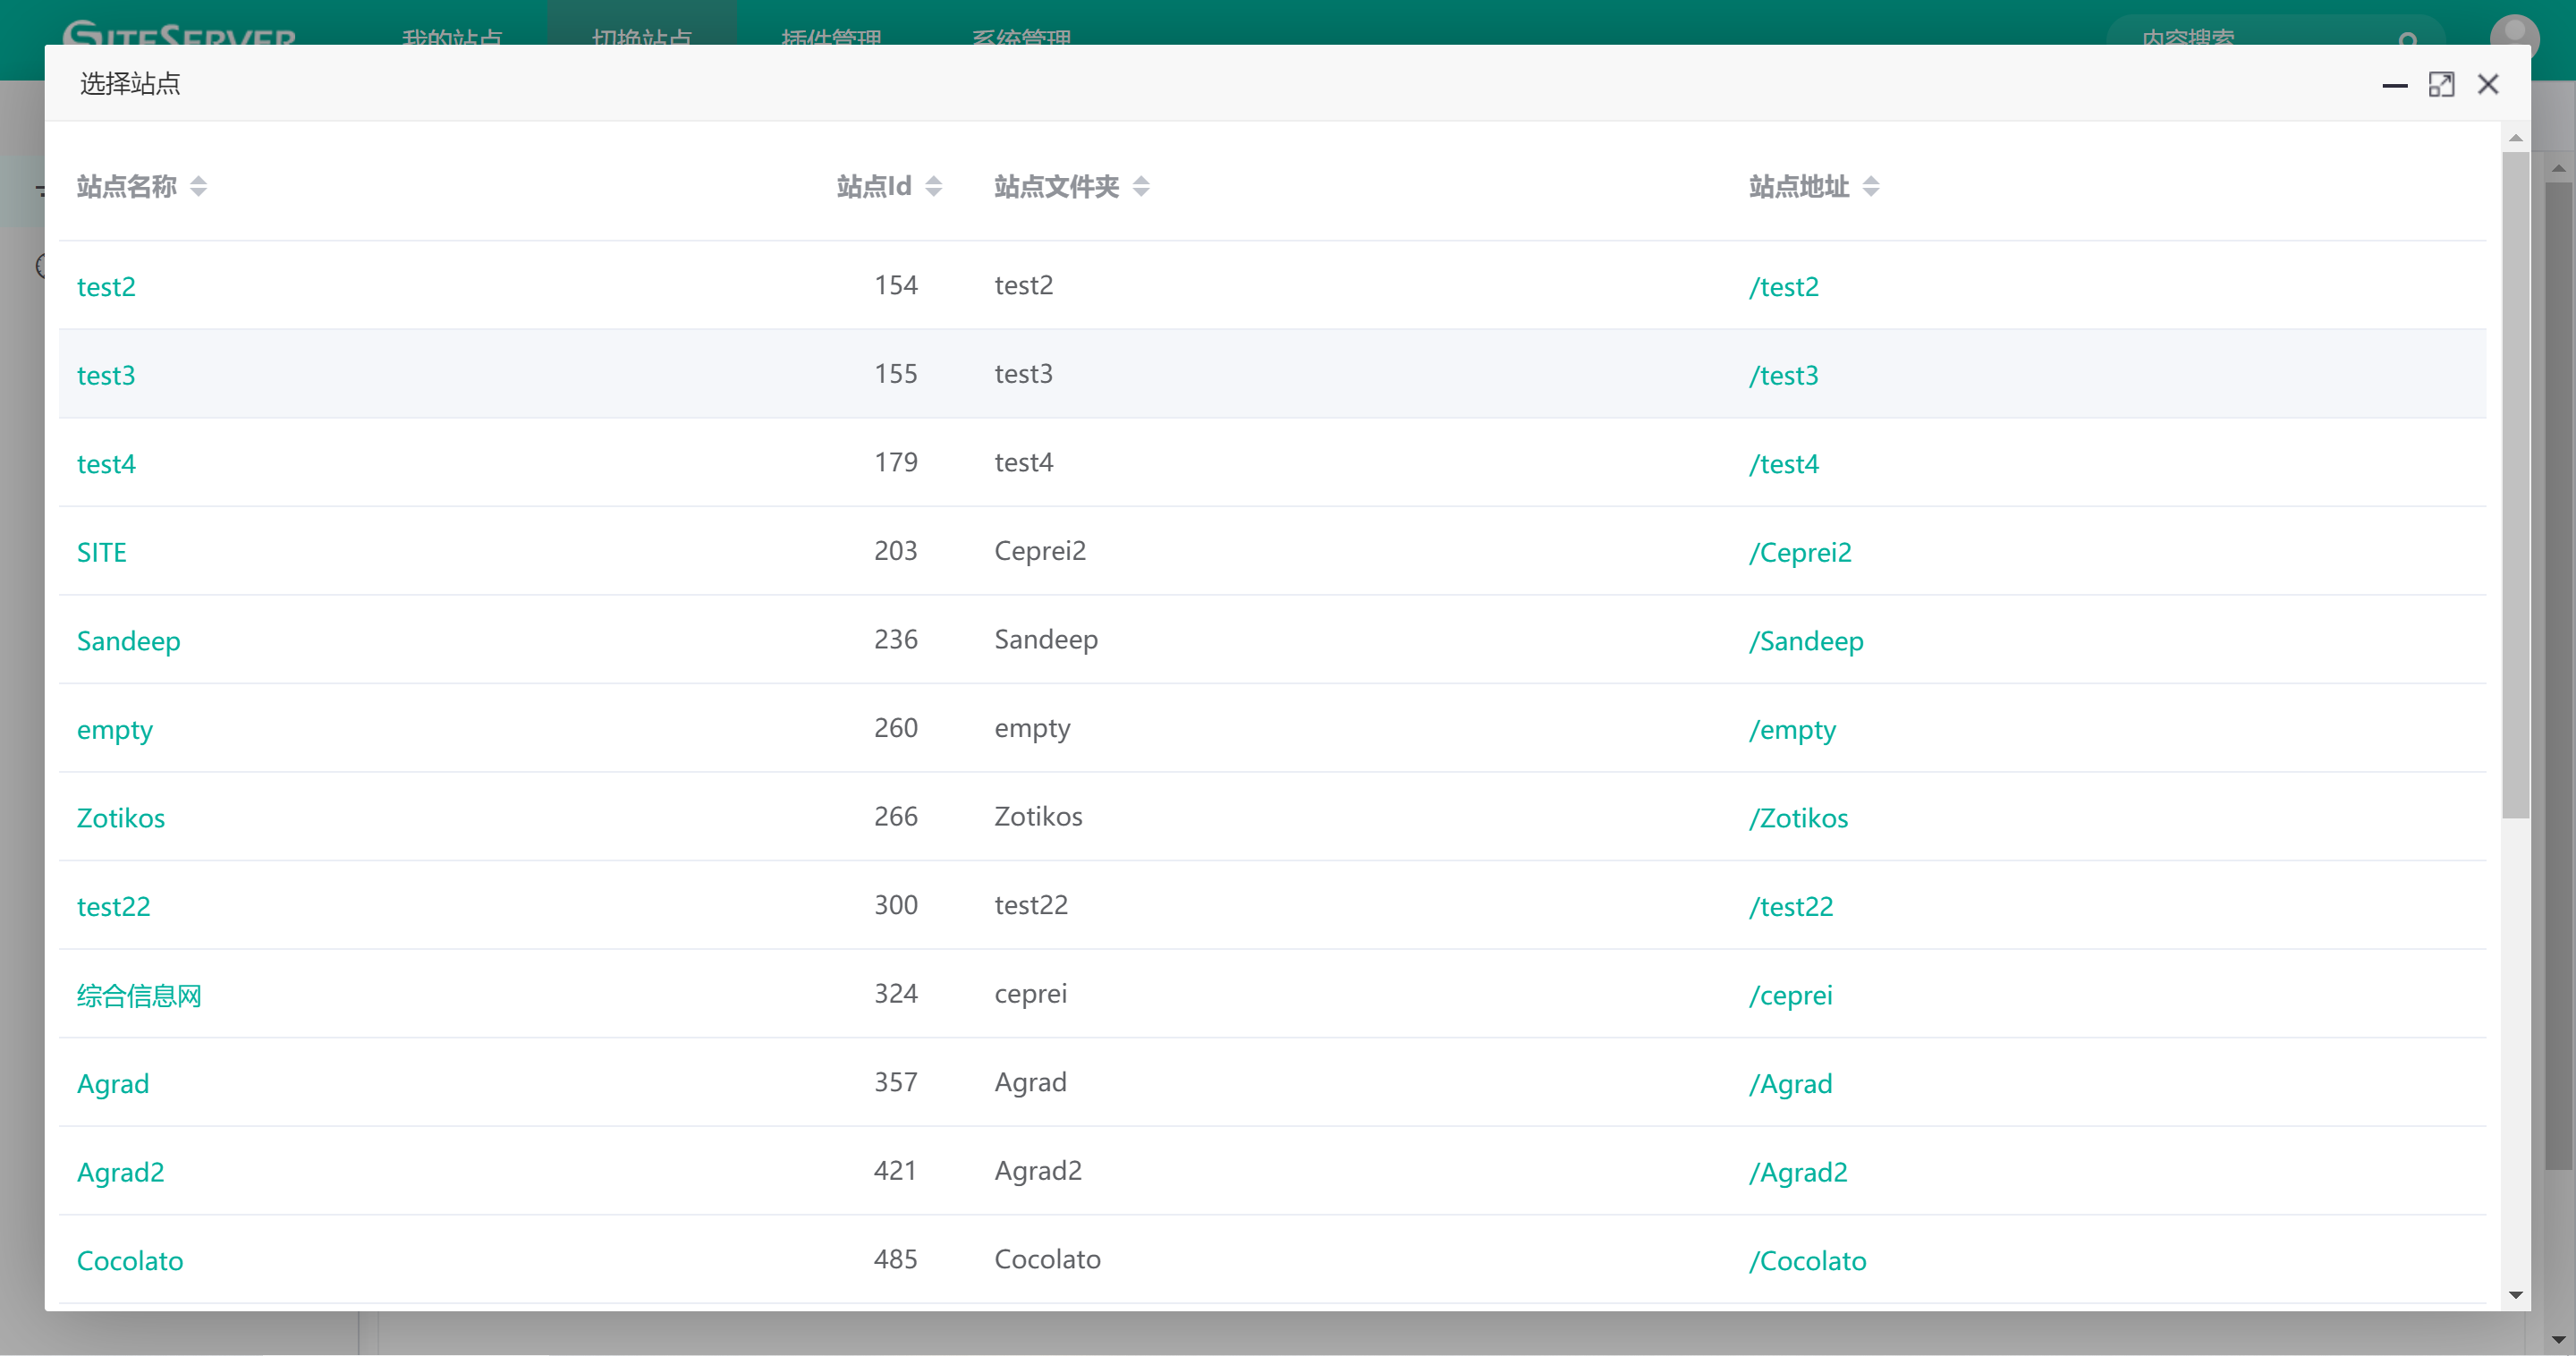The image size is (2576, 1356).
Task: Open the /test22 site address
Action: point(1790,907)
